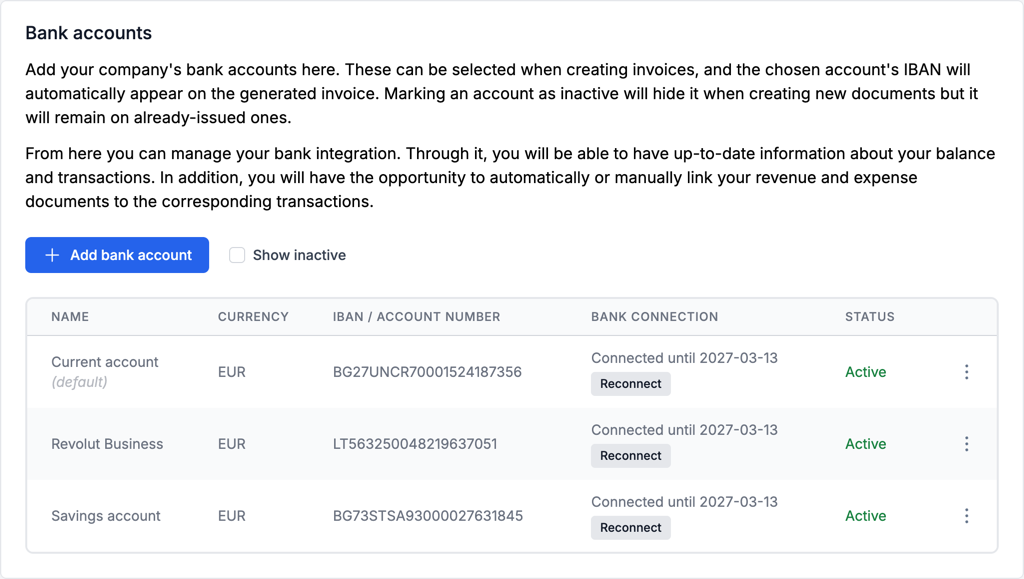Click the NAME column header
The image size is (1024, 579).
pyautogui.click(x=70, y=317)
